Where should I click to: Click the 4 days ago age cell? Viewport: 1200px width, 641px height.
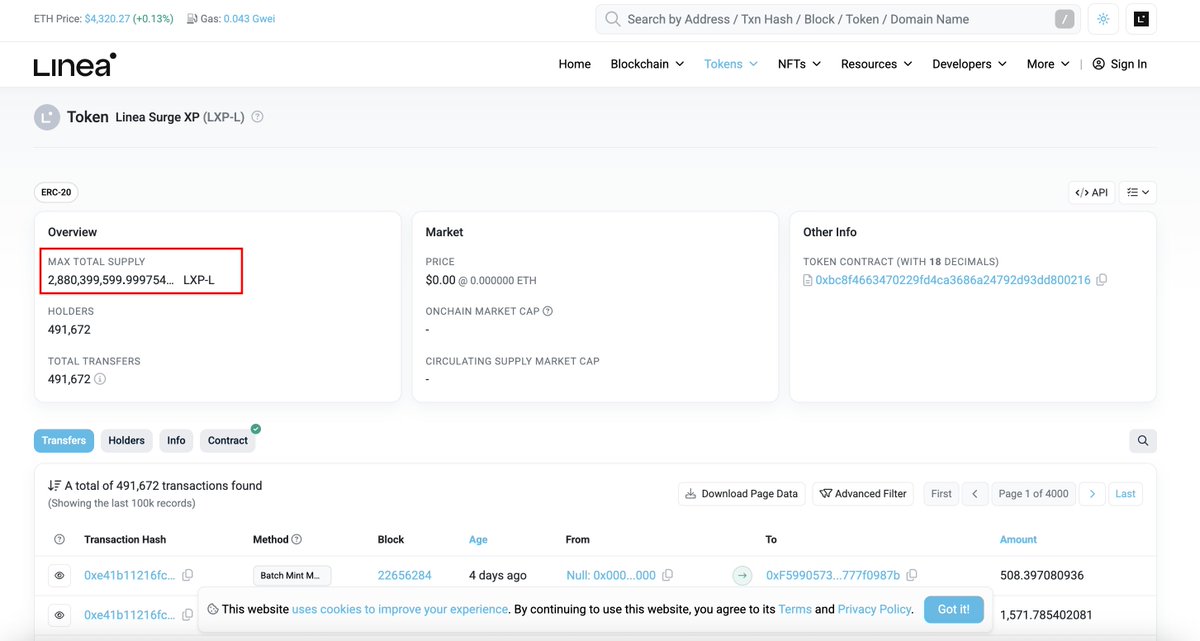coord(497,575)
